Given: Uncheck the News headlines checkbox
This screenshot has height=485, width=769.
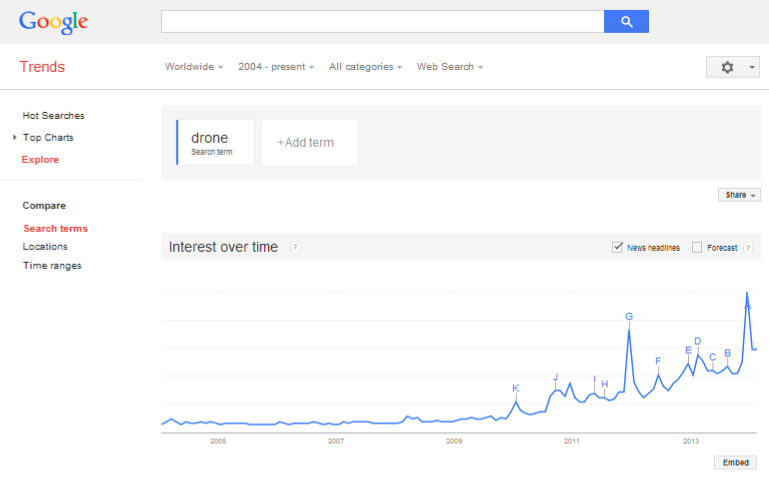Looking at the screenshot, I should click(x=617, y=247).
